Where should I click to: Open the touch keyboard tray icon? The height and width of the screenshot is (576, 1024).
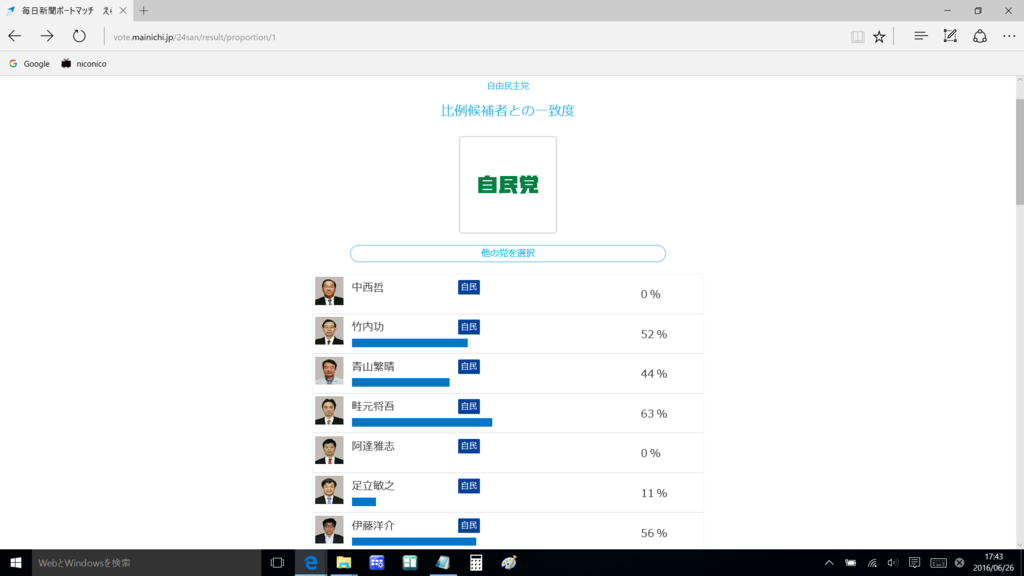[938, 562]
